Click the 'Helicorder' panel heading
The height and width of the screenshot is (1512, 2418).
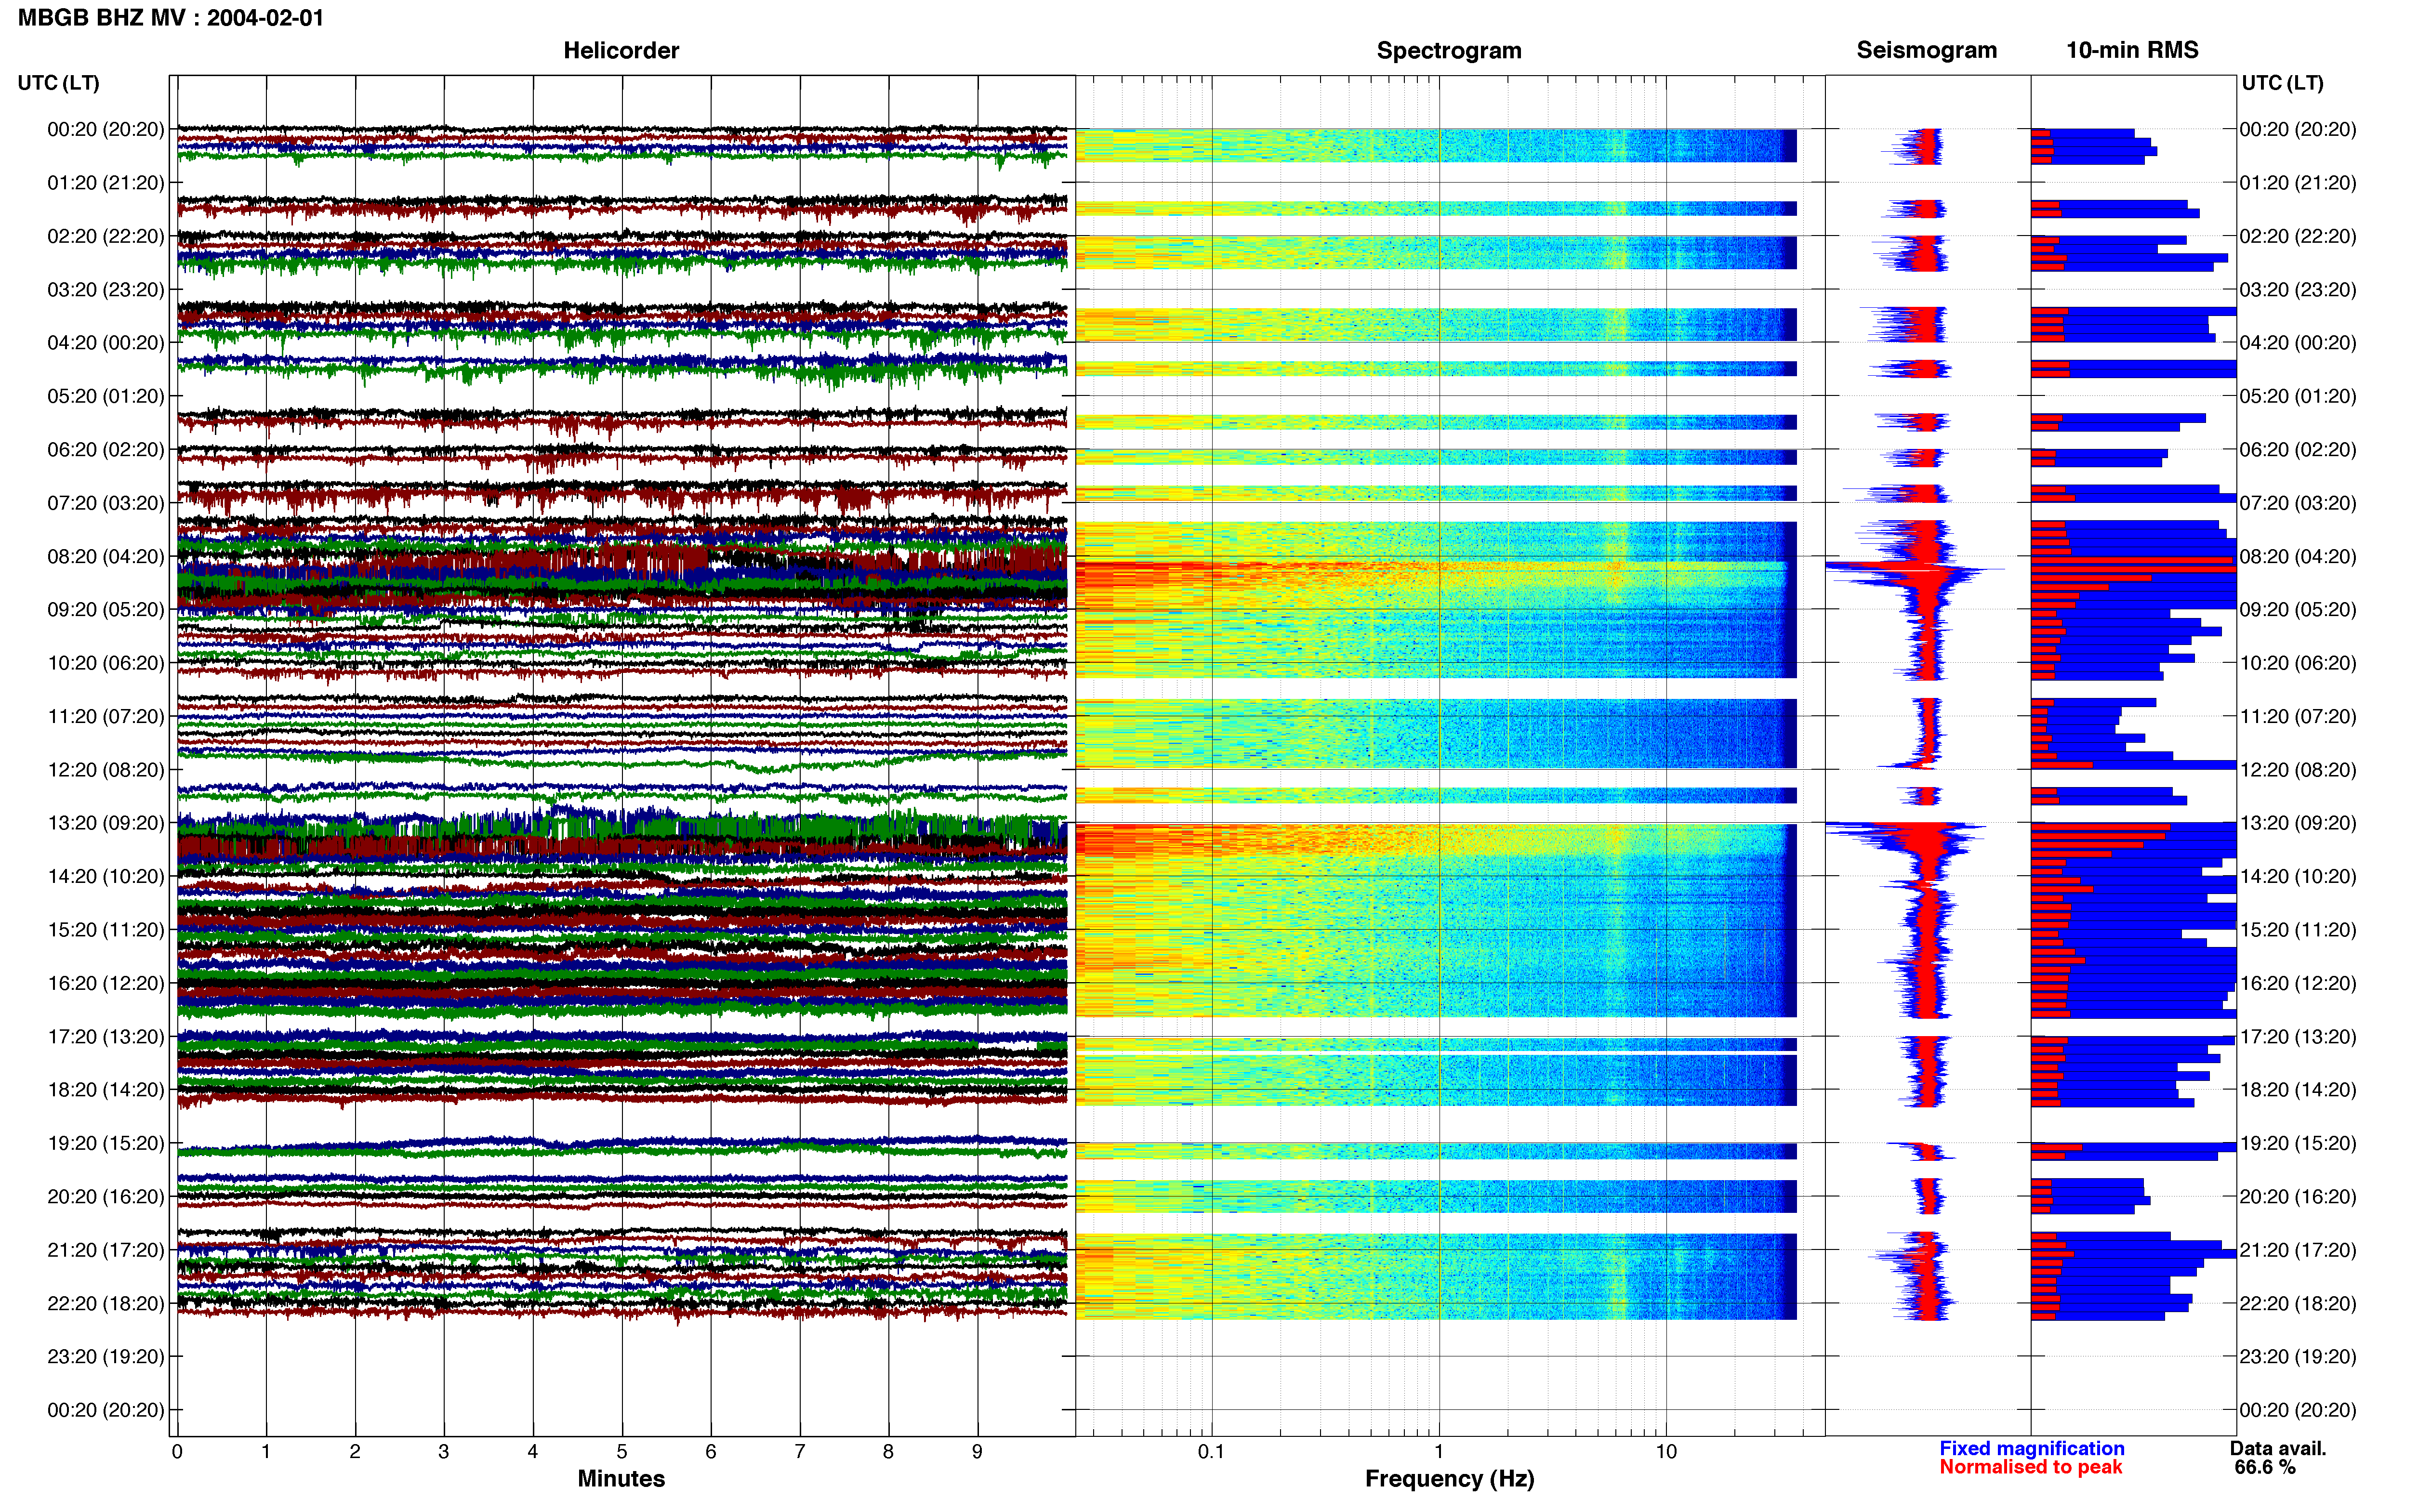click(x=621, y=50)
